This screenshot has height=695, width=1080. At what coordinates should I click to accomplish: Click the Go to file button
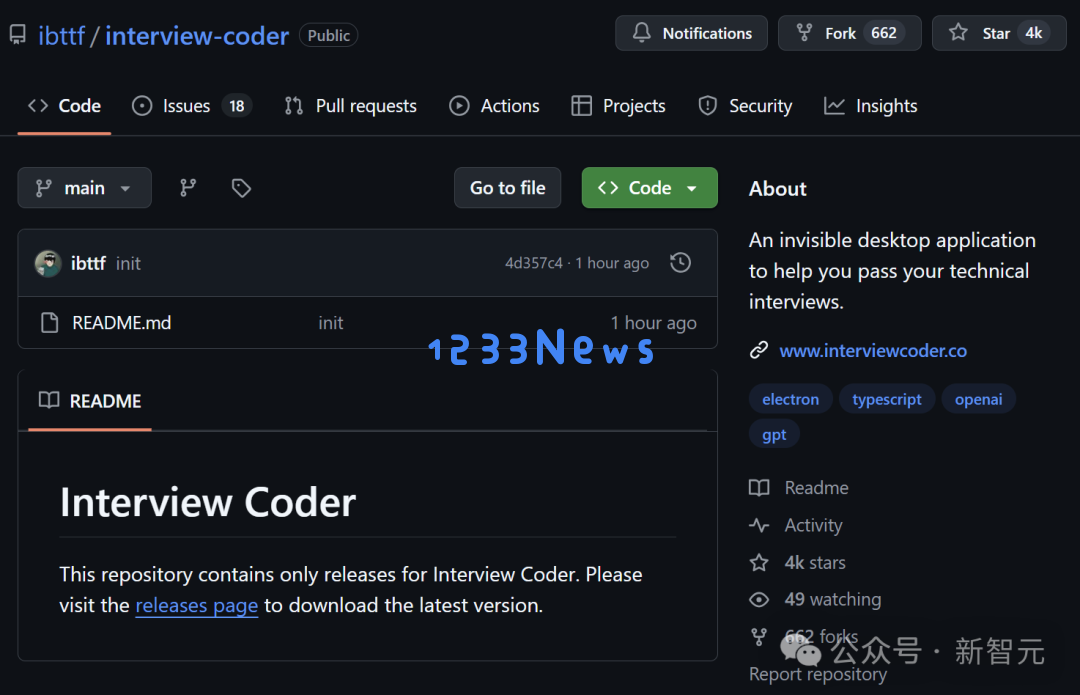pyautogui.click(x=508, y=187)
